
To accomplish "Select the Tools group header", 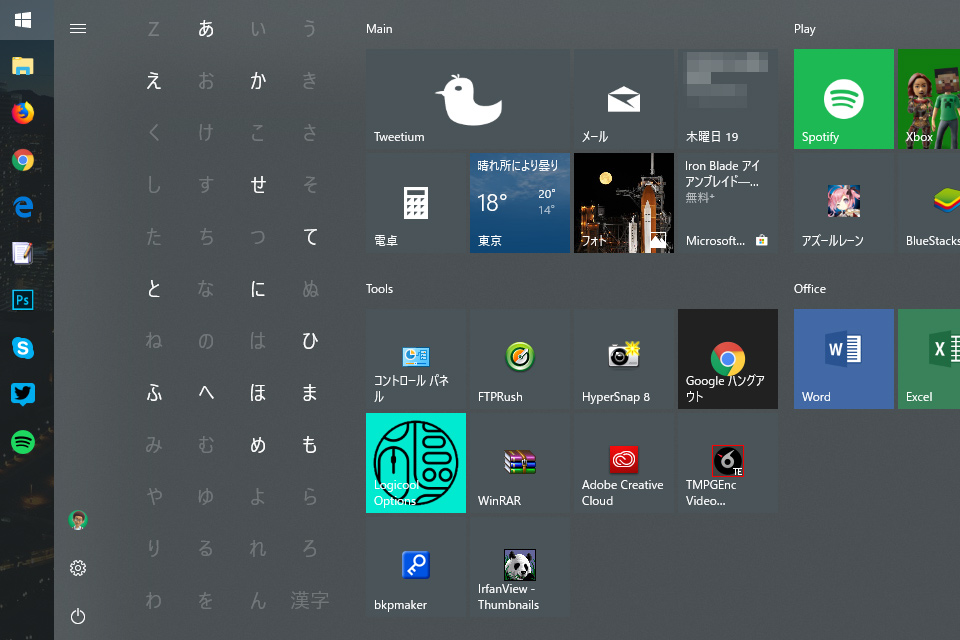I will coord(380,289).
